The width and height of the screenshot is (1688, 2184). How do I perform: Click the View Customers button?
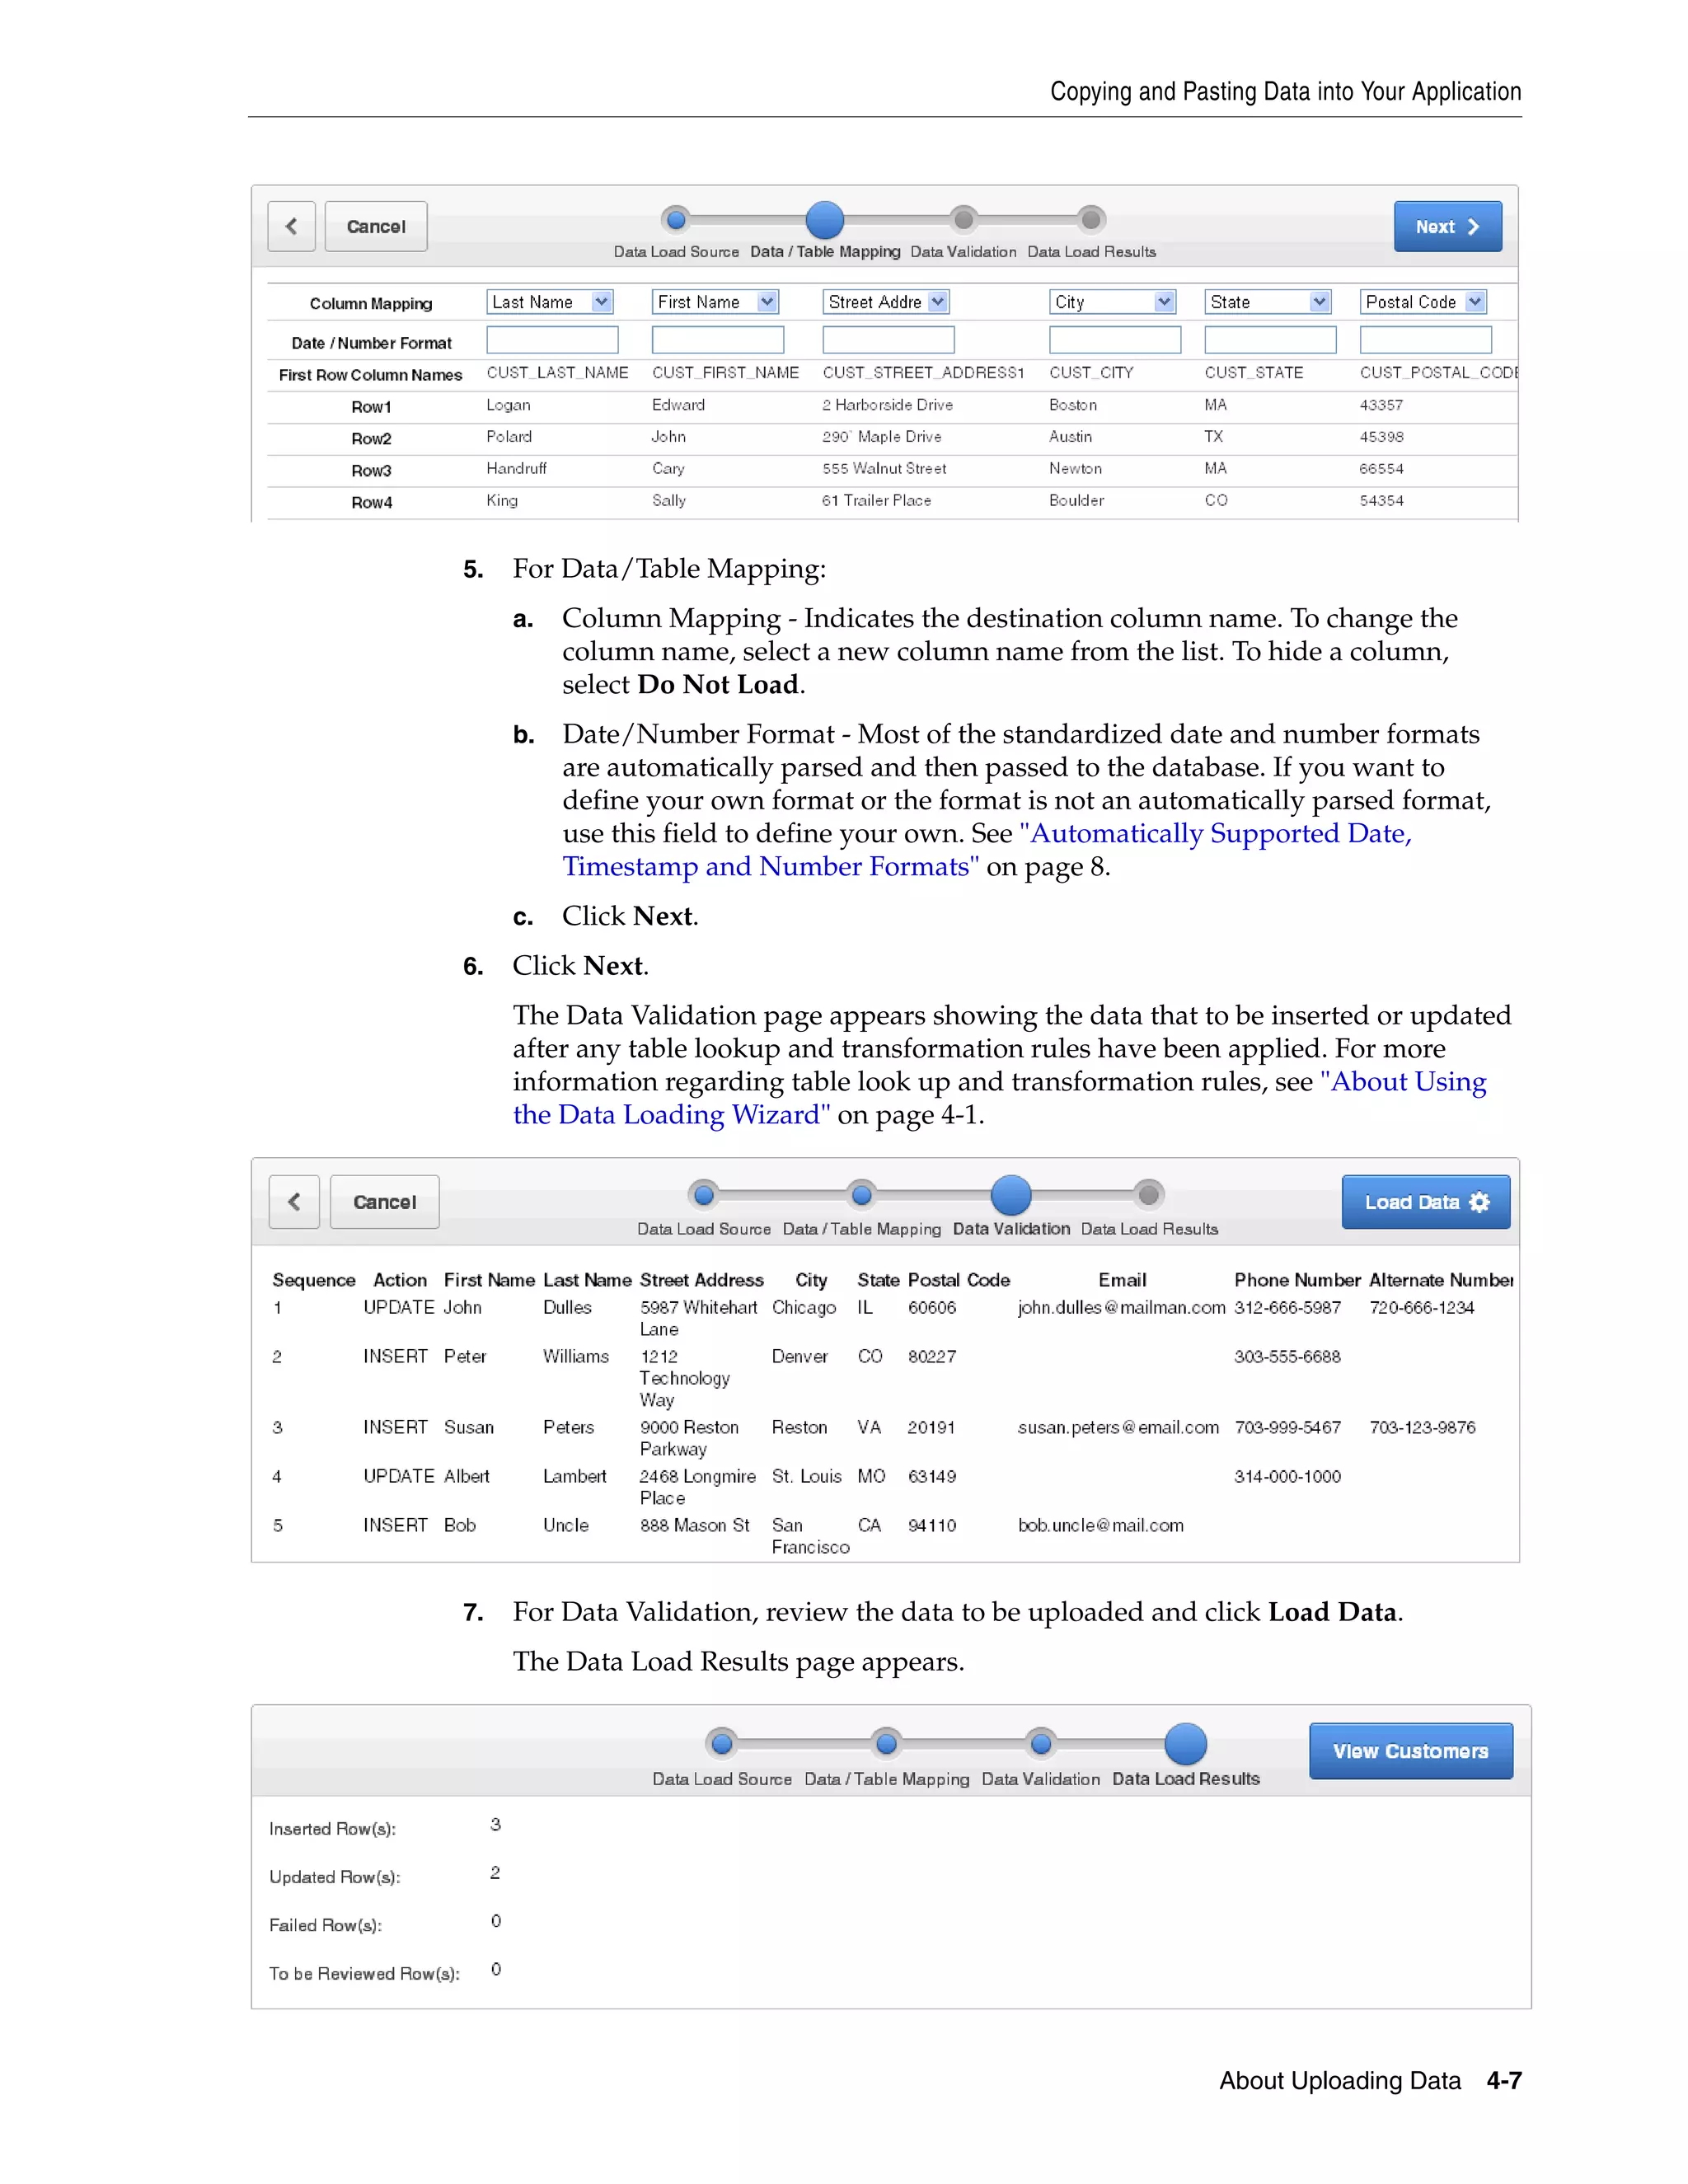(1411, 1750)
